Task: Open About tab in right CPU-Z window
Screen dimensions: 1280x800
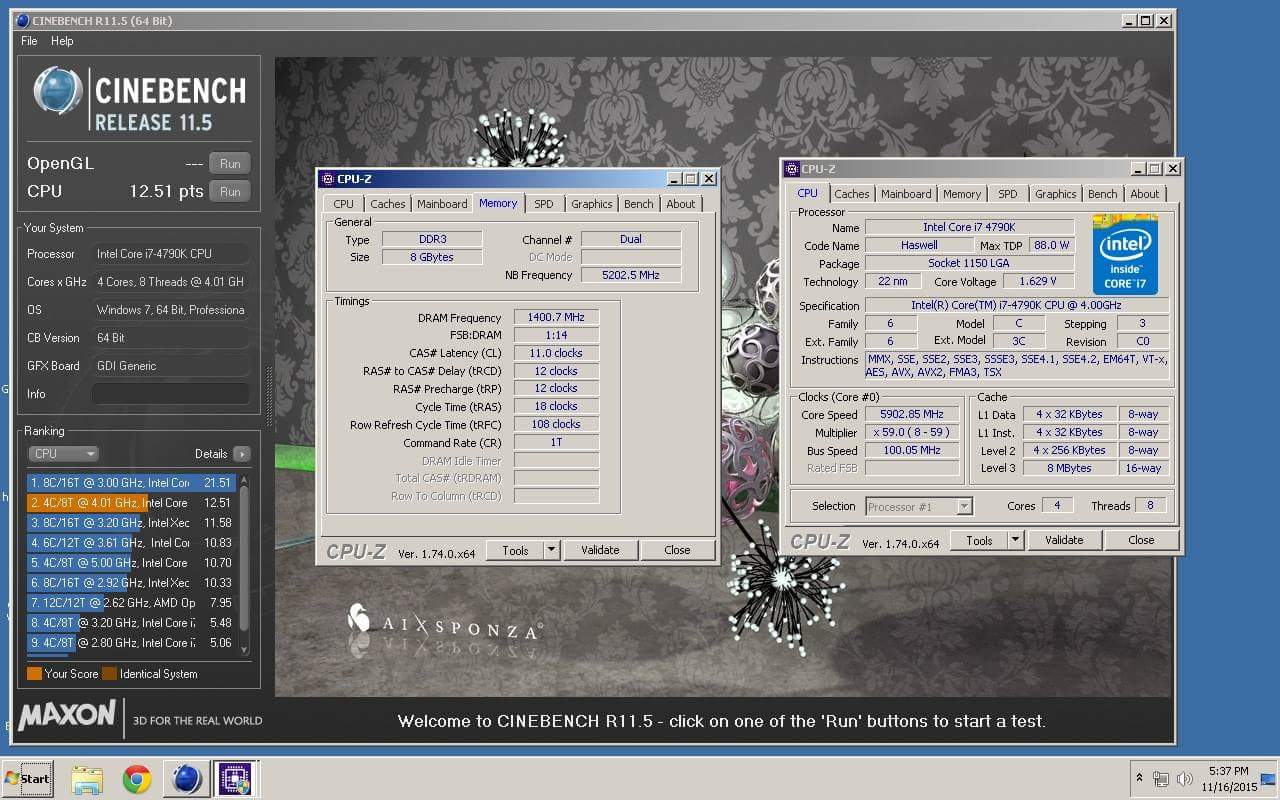Action: [x=1145, y=194]
